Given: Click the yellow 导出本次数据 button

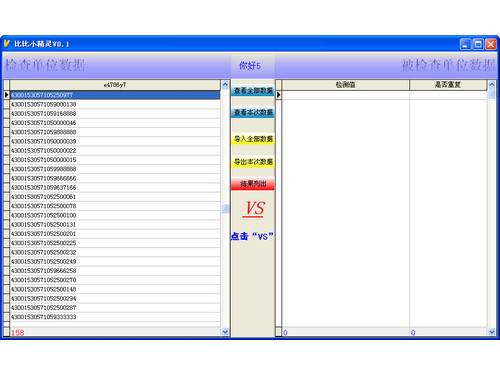Looking at the screenshot, I should (253, 162).
